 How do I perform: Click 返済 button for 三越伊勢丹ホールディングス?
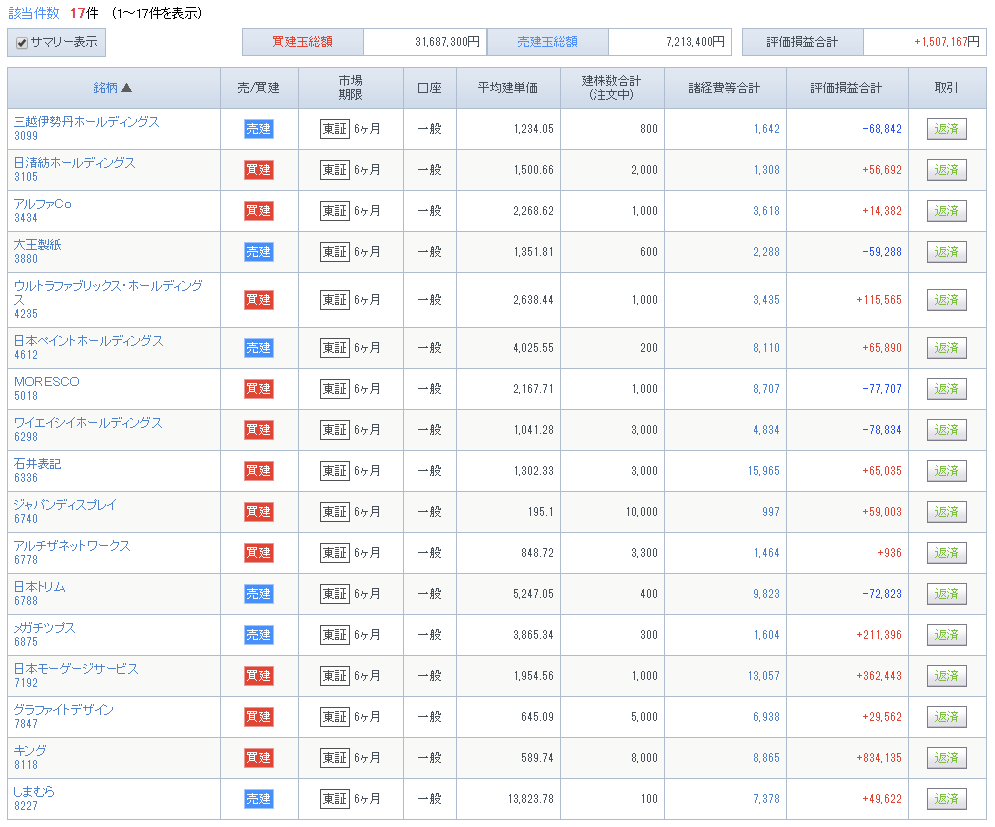point(946,129)
